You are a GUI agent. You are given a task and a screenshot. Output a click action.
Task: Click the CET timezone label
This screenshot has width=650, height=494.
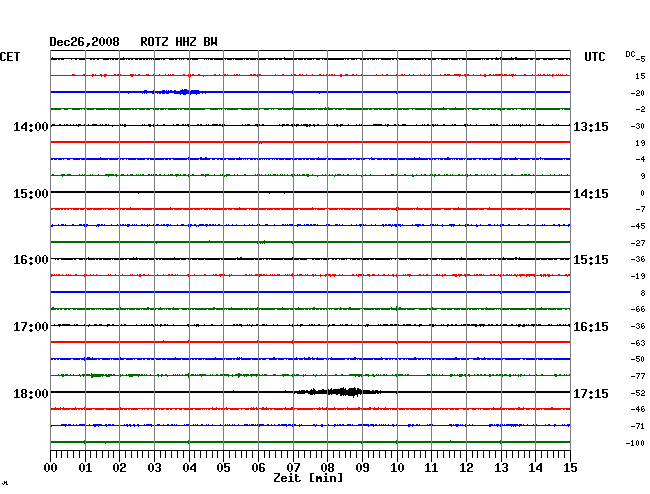coord(10,57)
